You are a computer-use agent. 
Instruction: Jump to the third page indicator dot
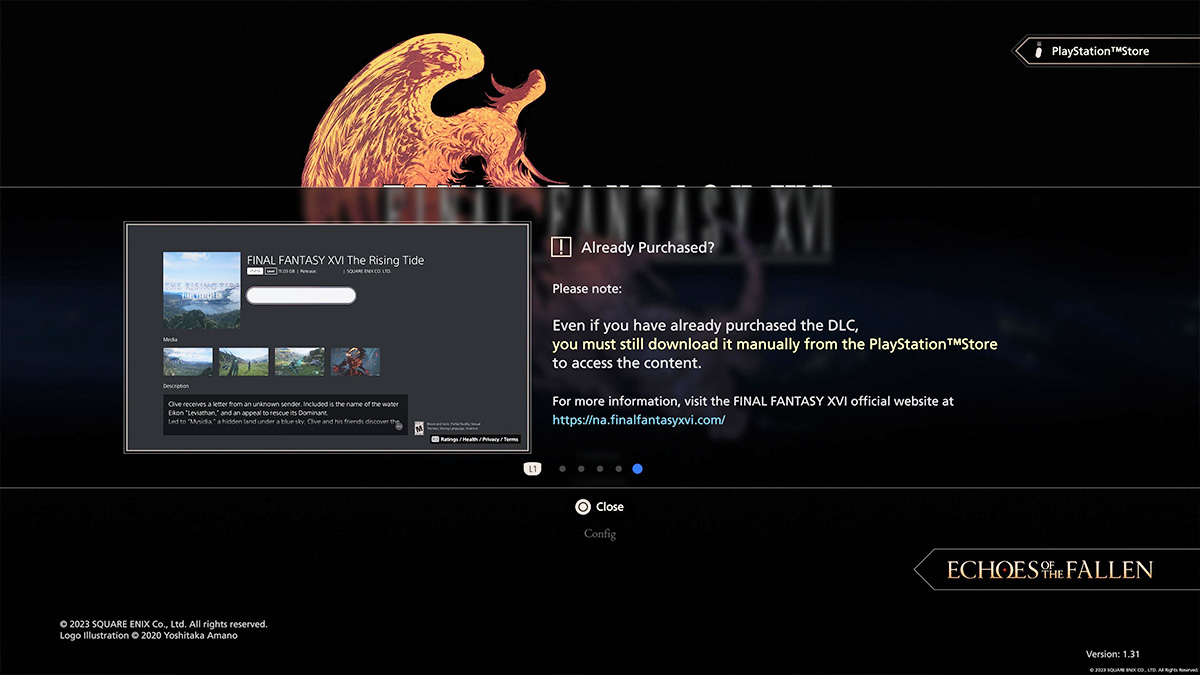point(600,468)
